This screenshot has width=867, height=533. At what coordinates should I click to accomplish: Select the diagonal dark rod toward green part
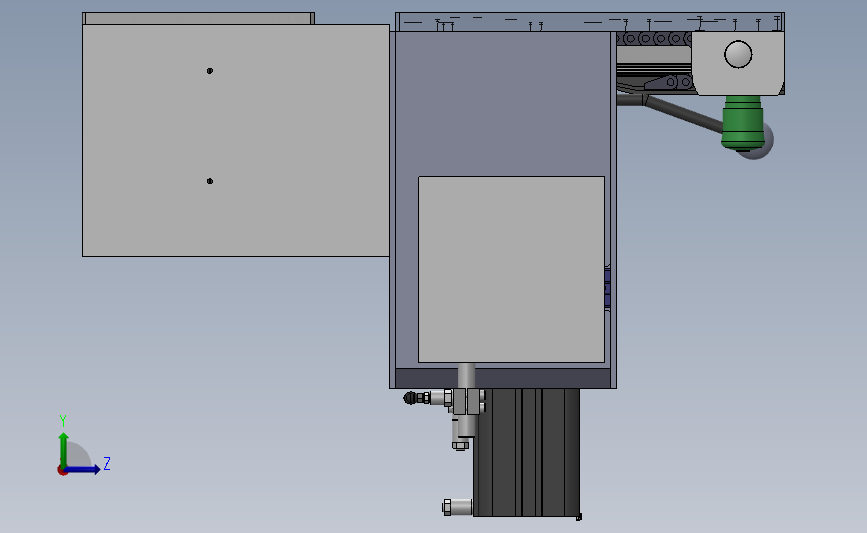684,114
